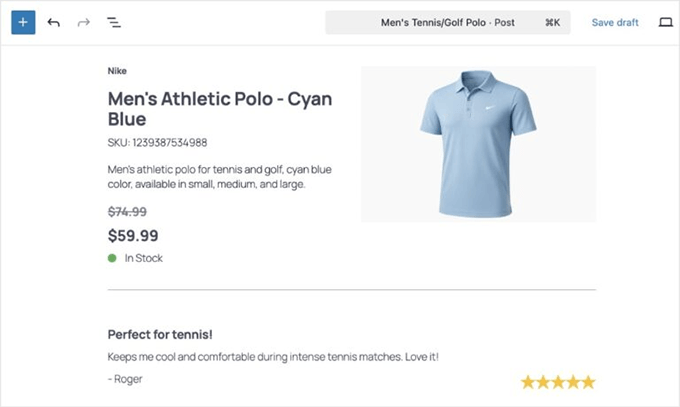Click the Undo arrow icon
Viewport: 680px width, 407px height.
pyautogui.click(x=54, y=22)
